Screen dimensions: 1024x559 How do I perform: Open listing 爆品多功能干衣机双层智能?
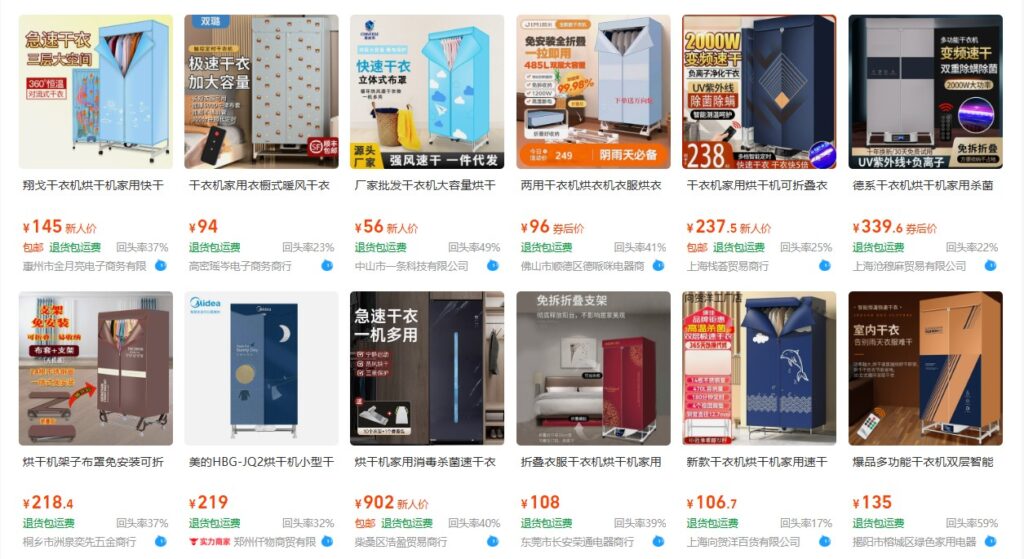pos(922,462)
